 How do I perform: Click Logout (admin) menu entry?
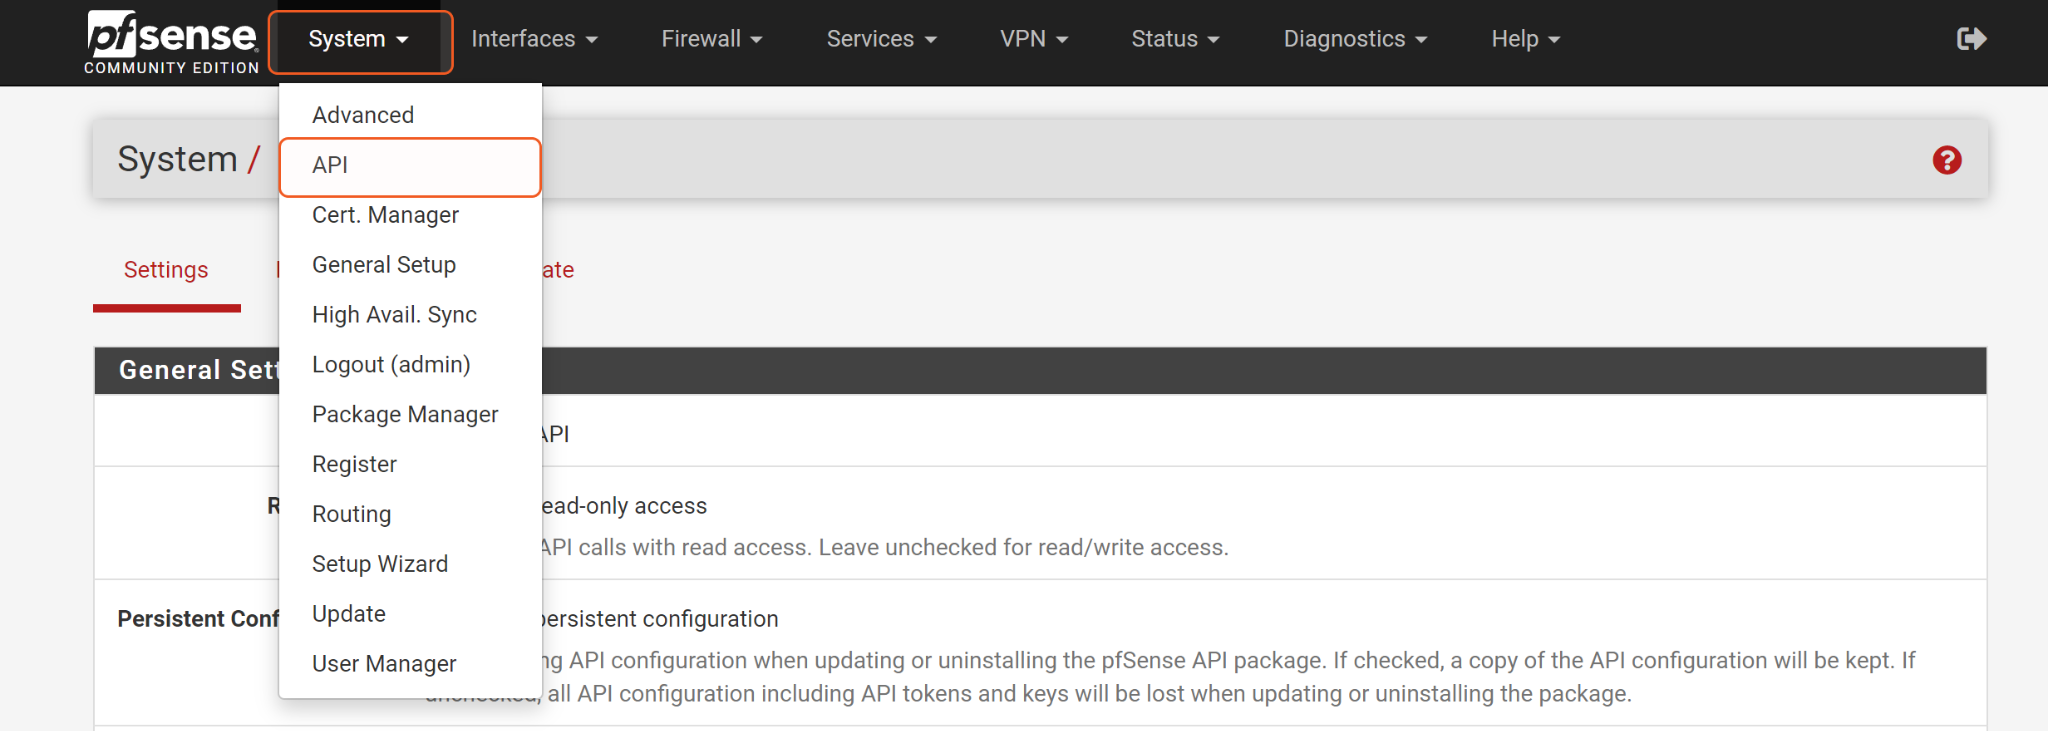(391, 364)
